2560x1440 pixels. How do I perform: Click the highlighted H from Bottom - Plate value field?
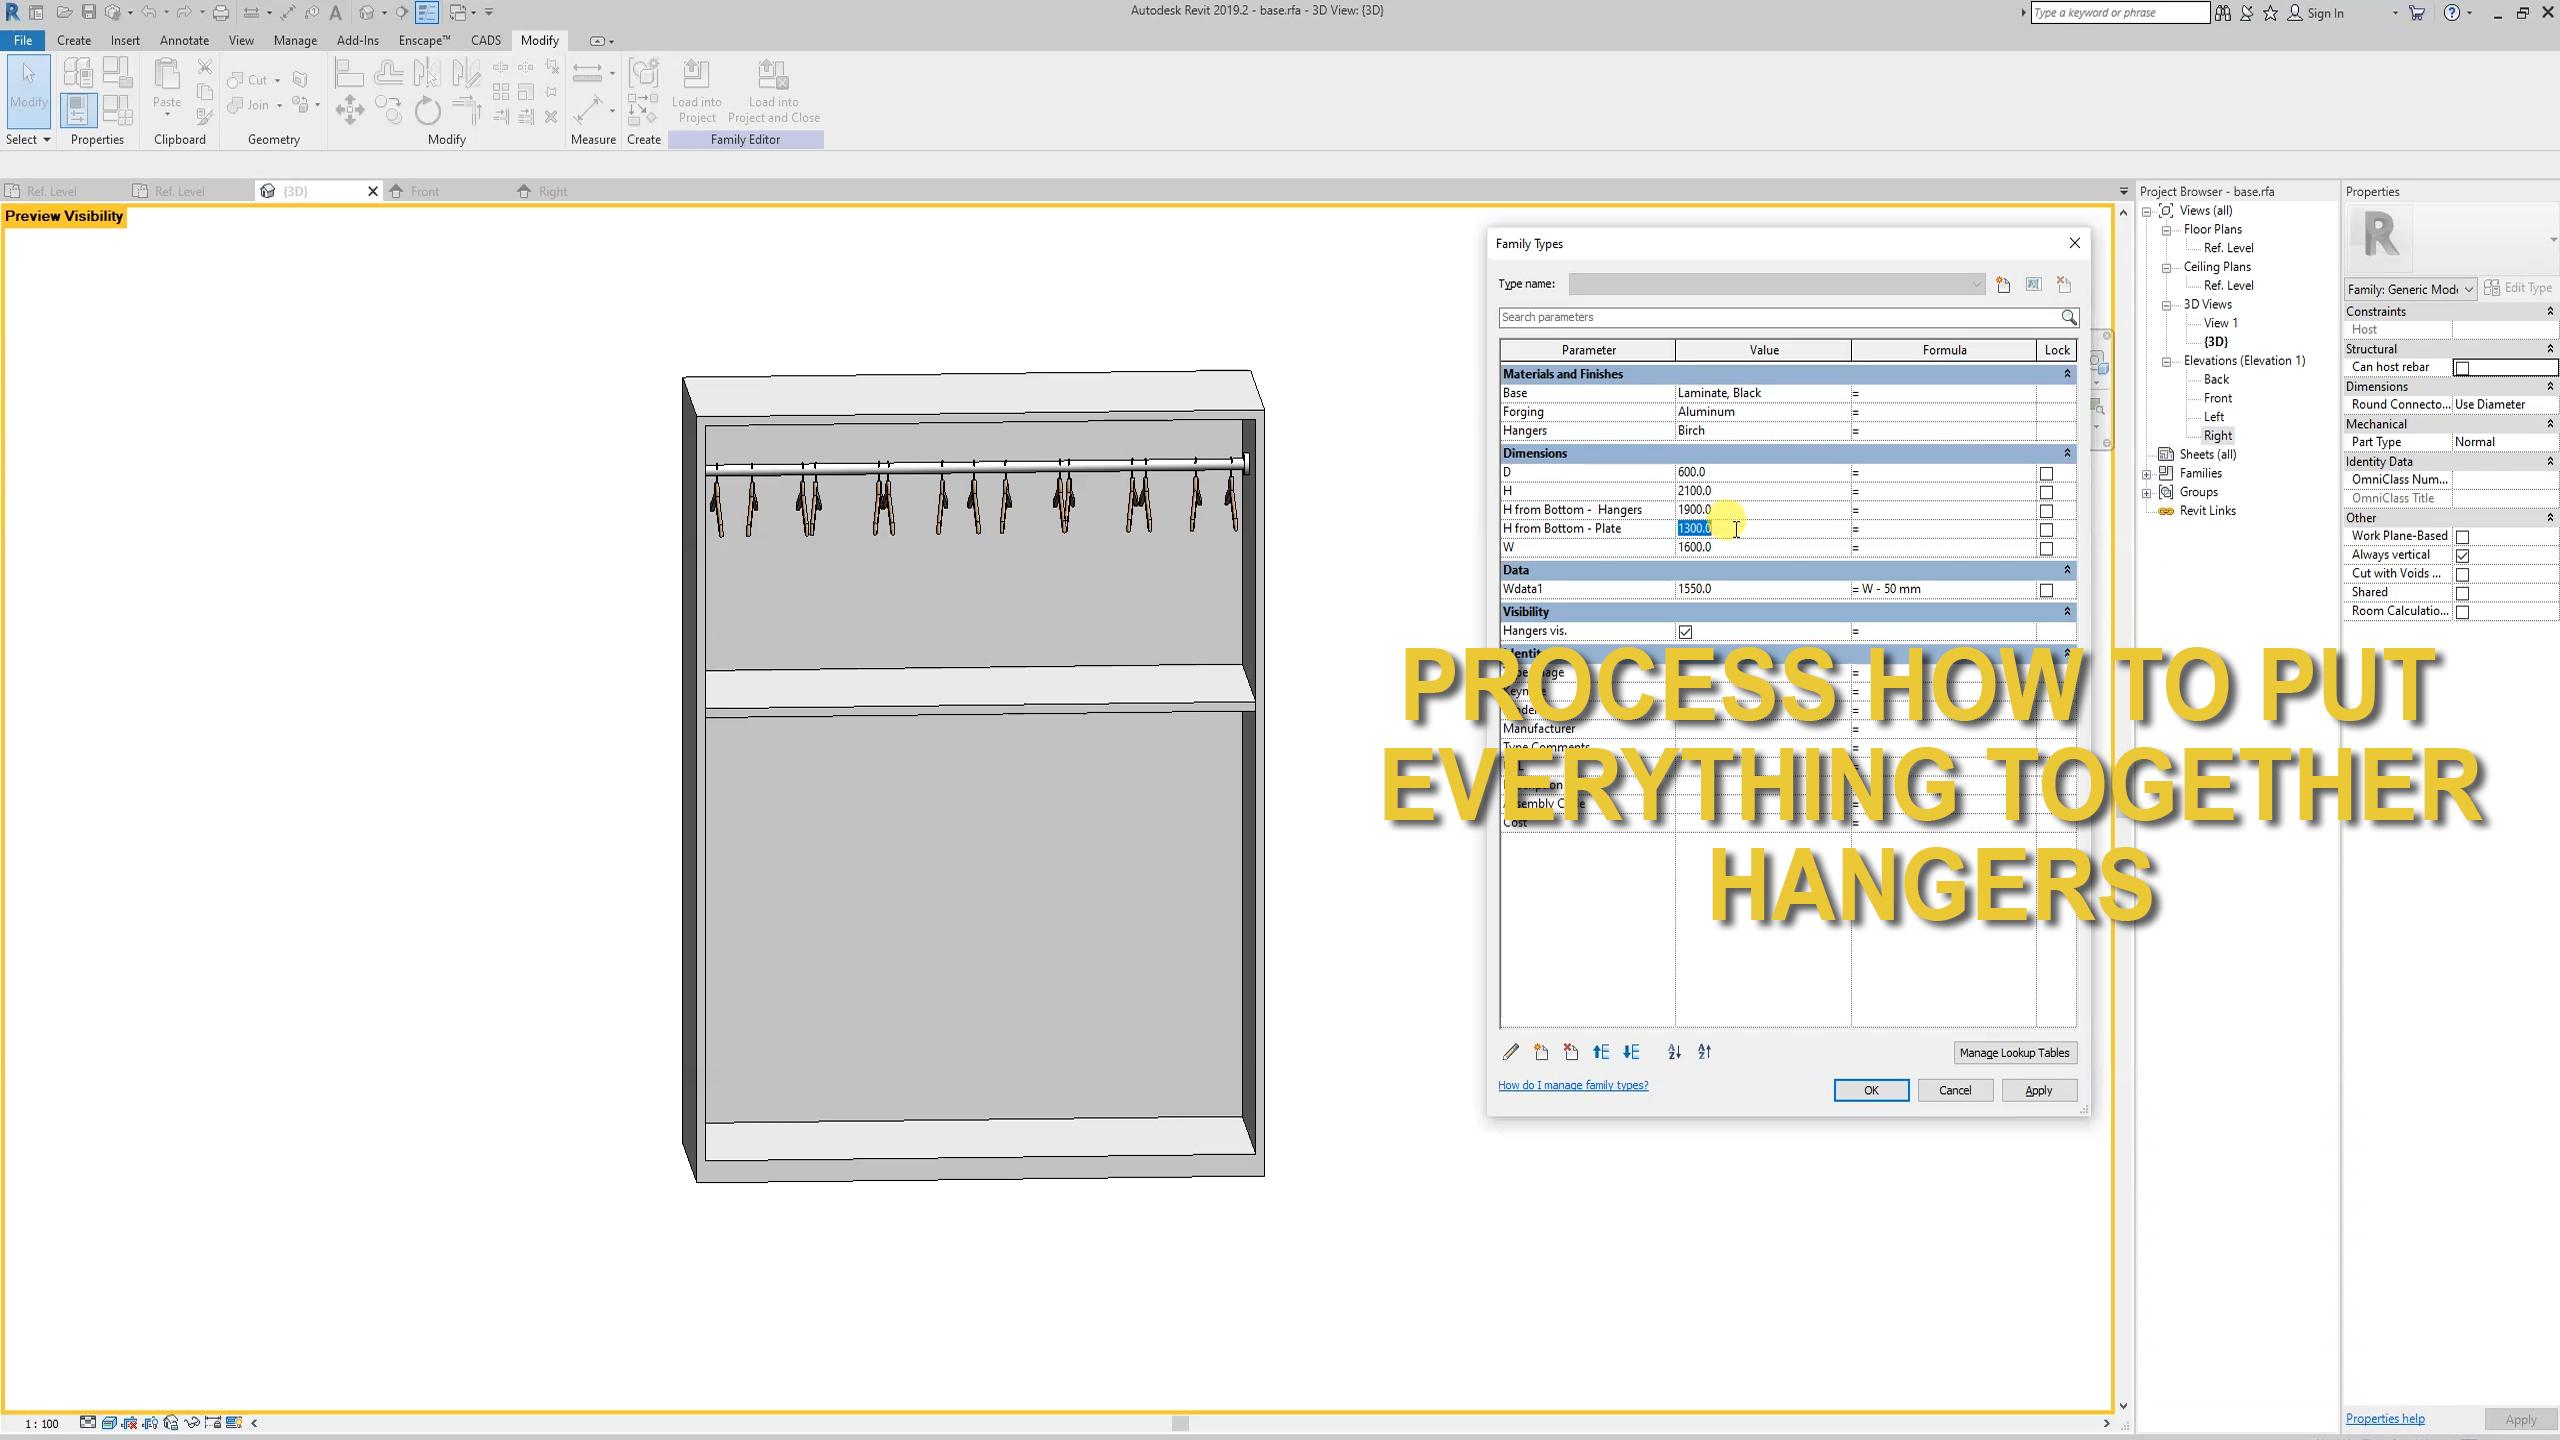1695,528
